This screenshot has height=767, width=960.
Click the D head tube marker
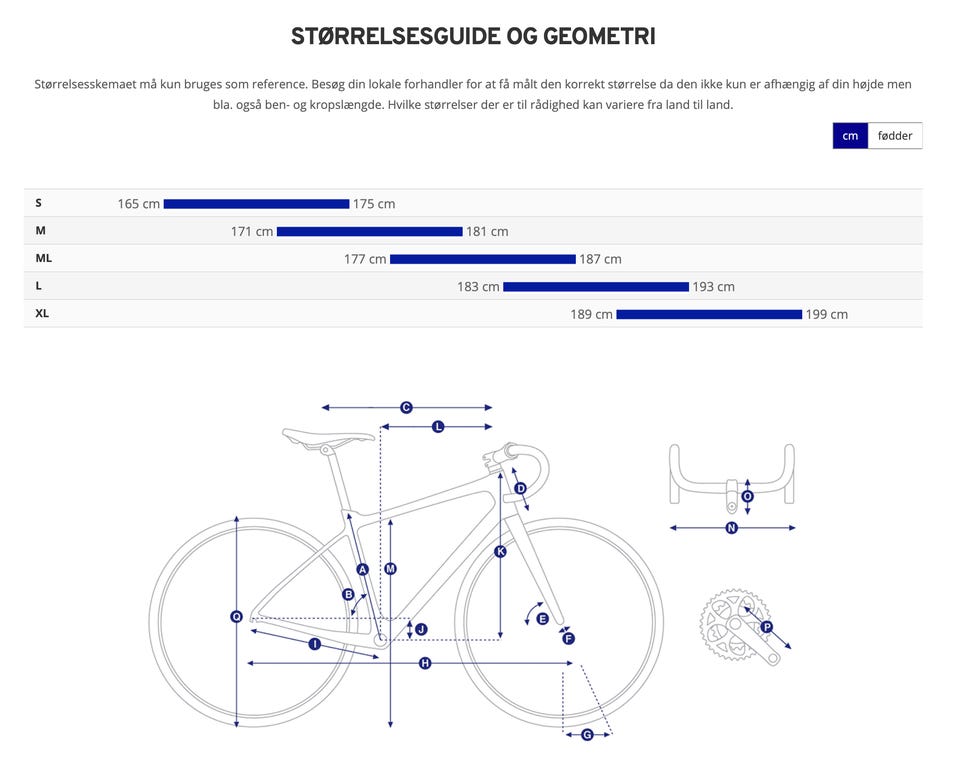tap(520, 488)
